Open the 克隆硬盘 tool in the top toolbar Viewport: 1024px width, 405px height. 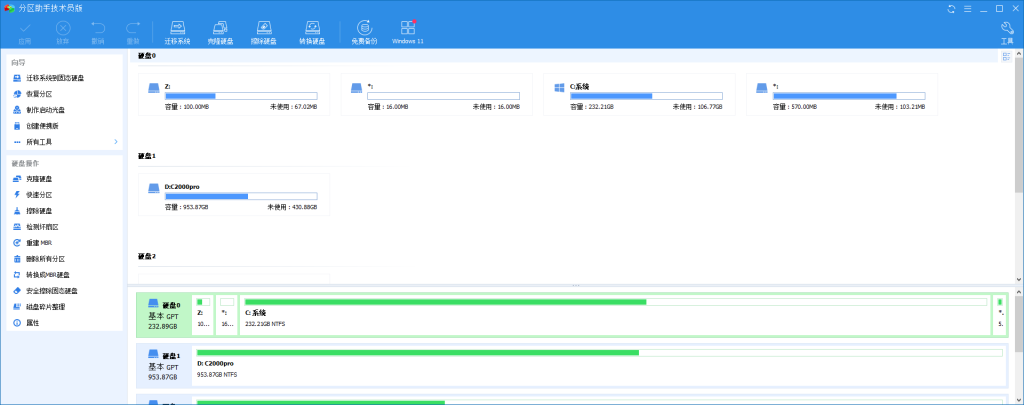pos(220,31)
